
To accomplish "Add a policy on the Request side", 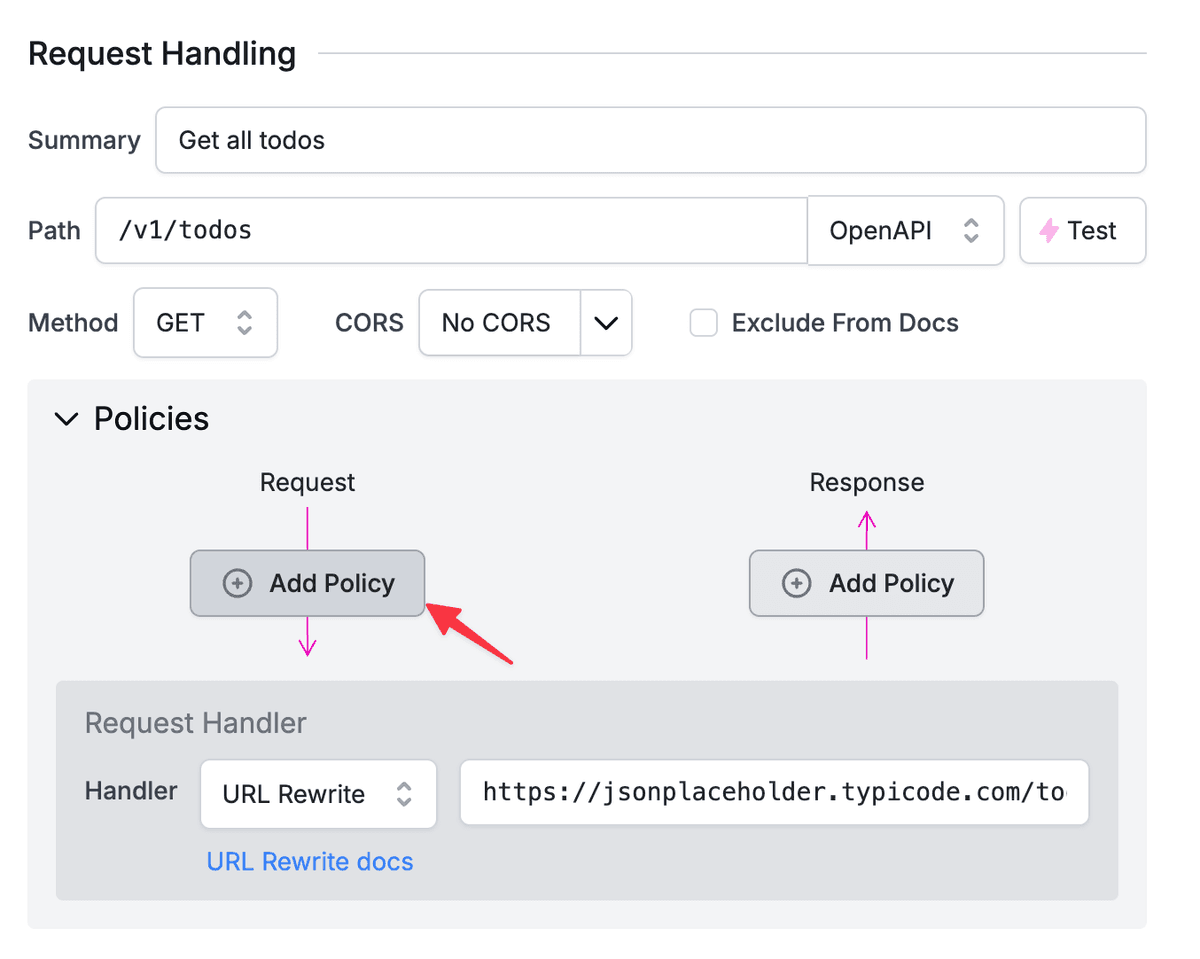I will pyautogui.click(x=307, y=583).
